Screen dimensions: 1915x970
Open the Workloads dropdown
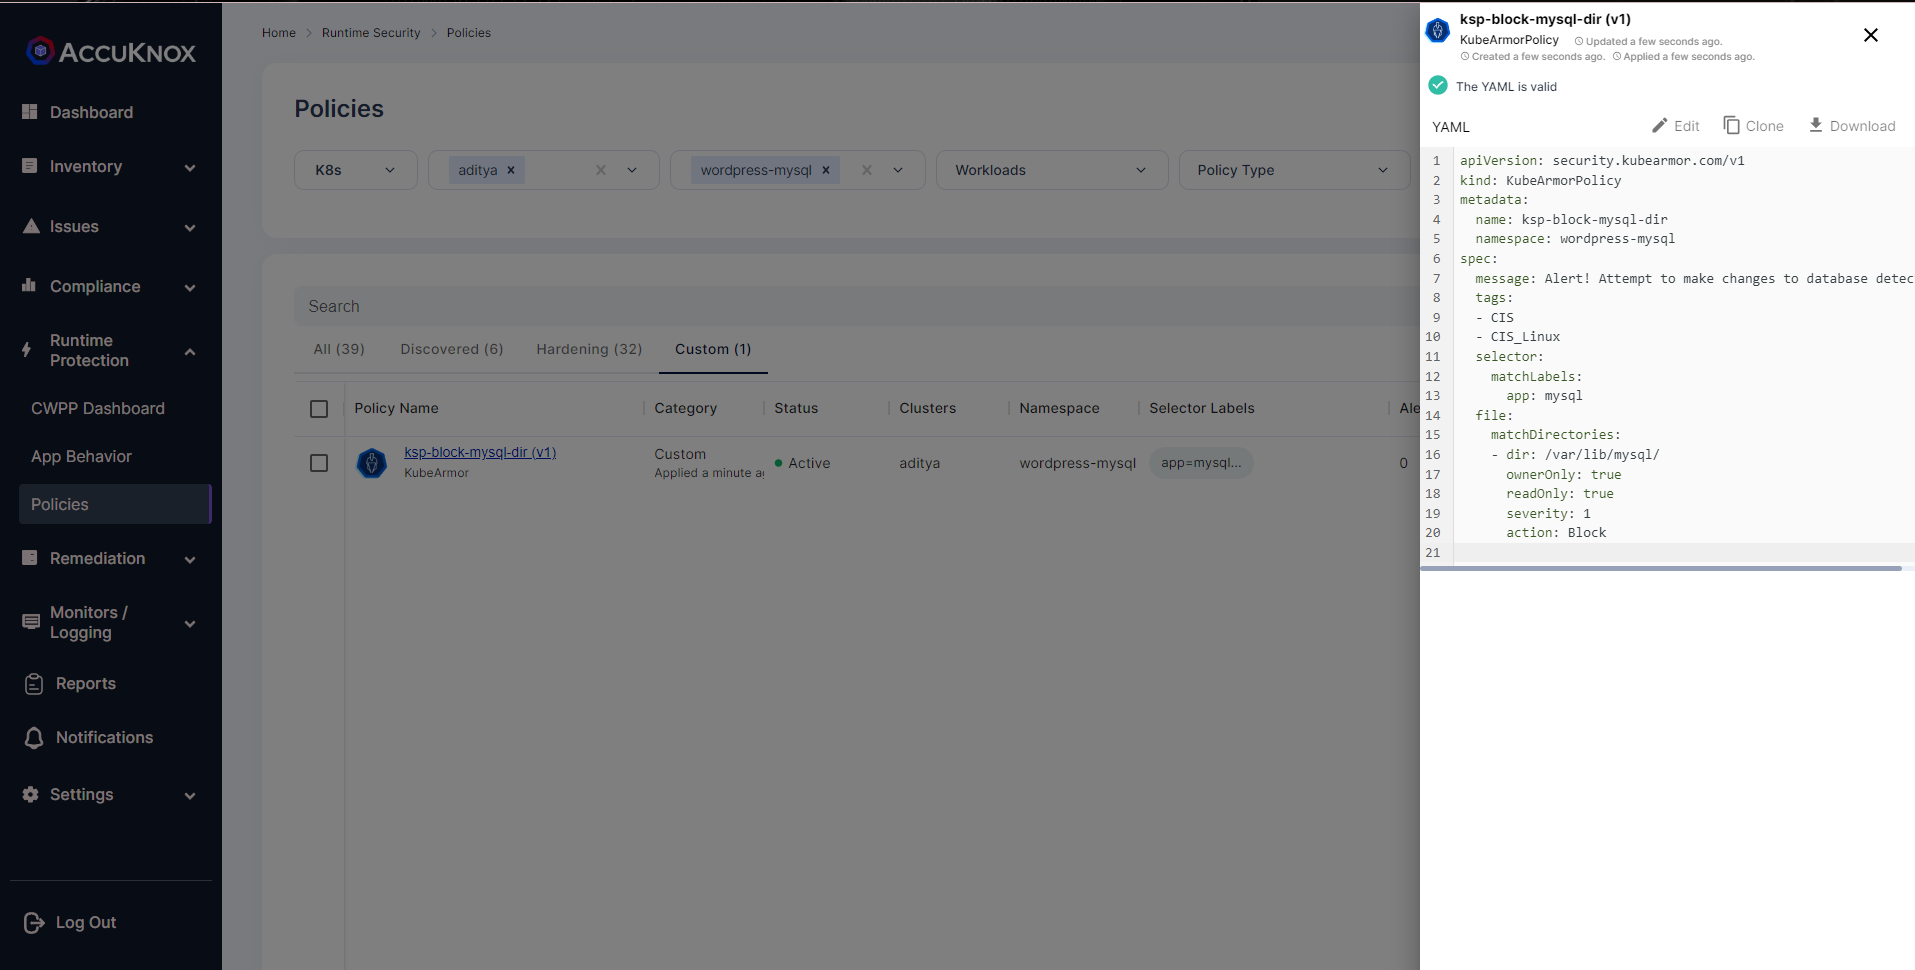click(x=1050, y=169)
